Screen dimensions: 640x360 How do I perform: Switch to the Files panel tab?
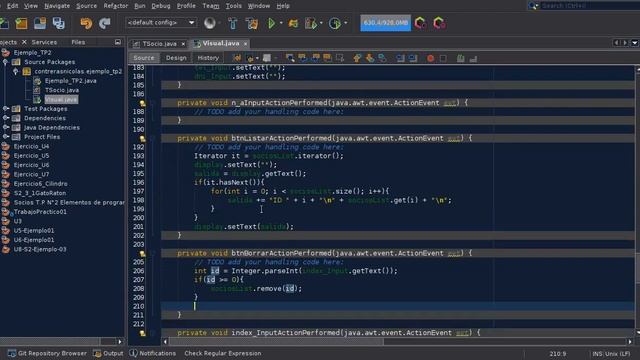[78, 42]
